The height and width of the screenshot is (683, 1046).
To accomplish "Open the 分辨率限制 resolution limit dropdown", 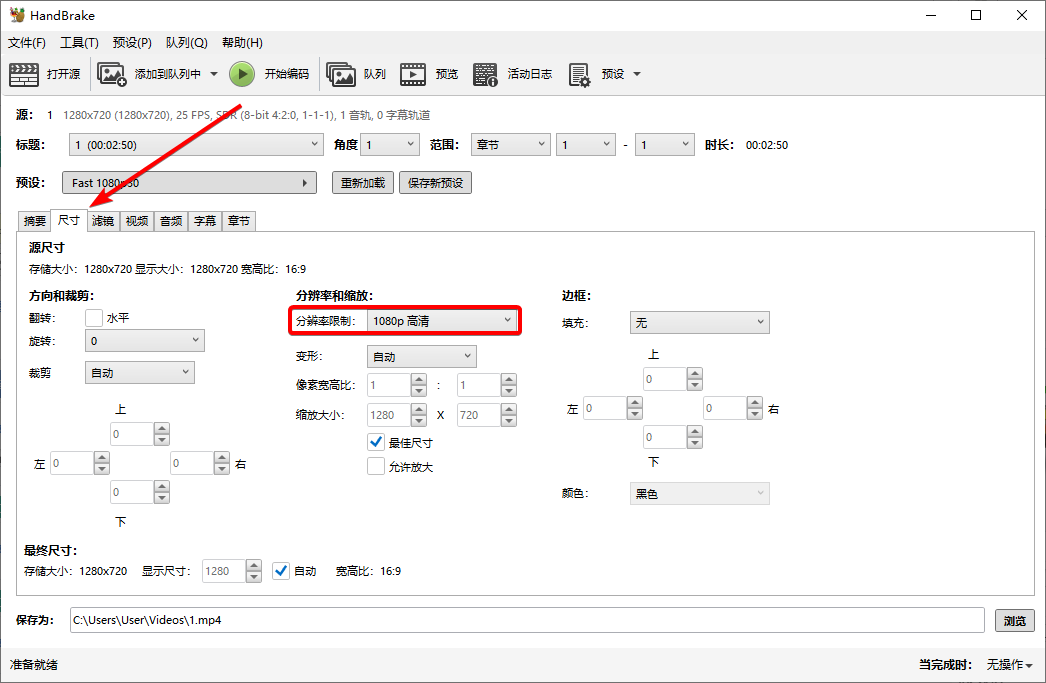I will (x=443, y=320).
